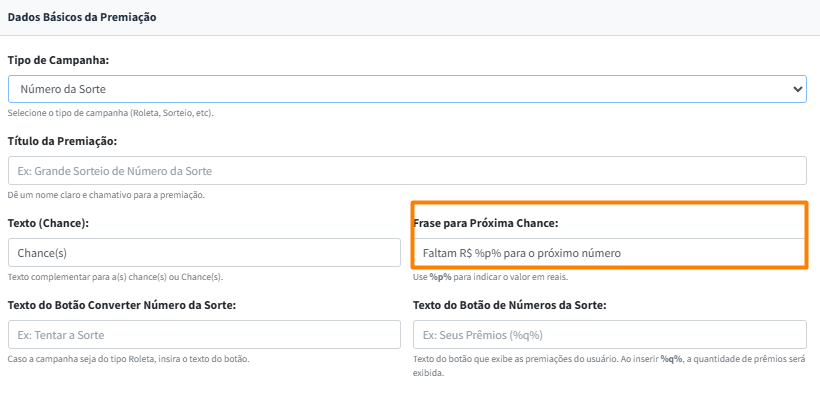Click the chevron arrow of the campaign select

point(797,89)
